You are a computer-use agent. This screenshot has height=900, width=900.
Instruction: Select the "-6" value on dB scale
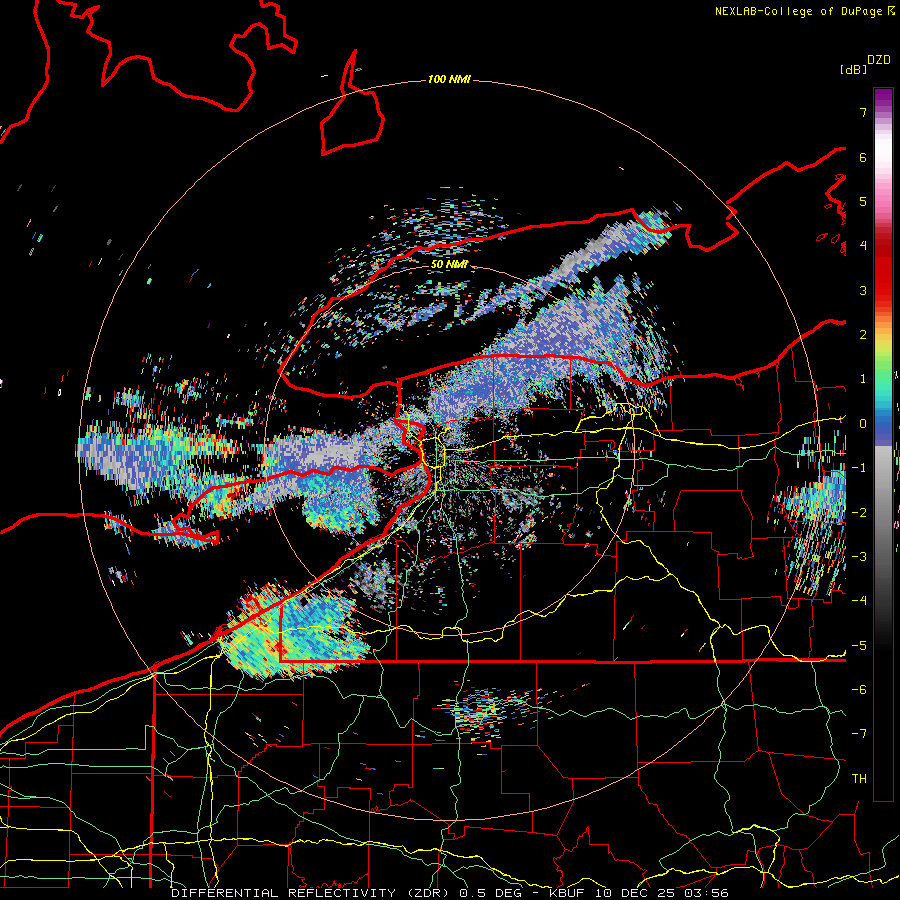pos(859,689)
